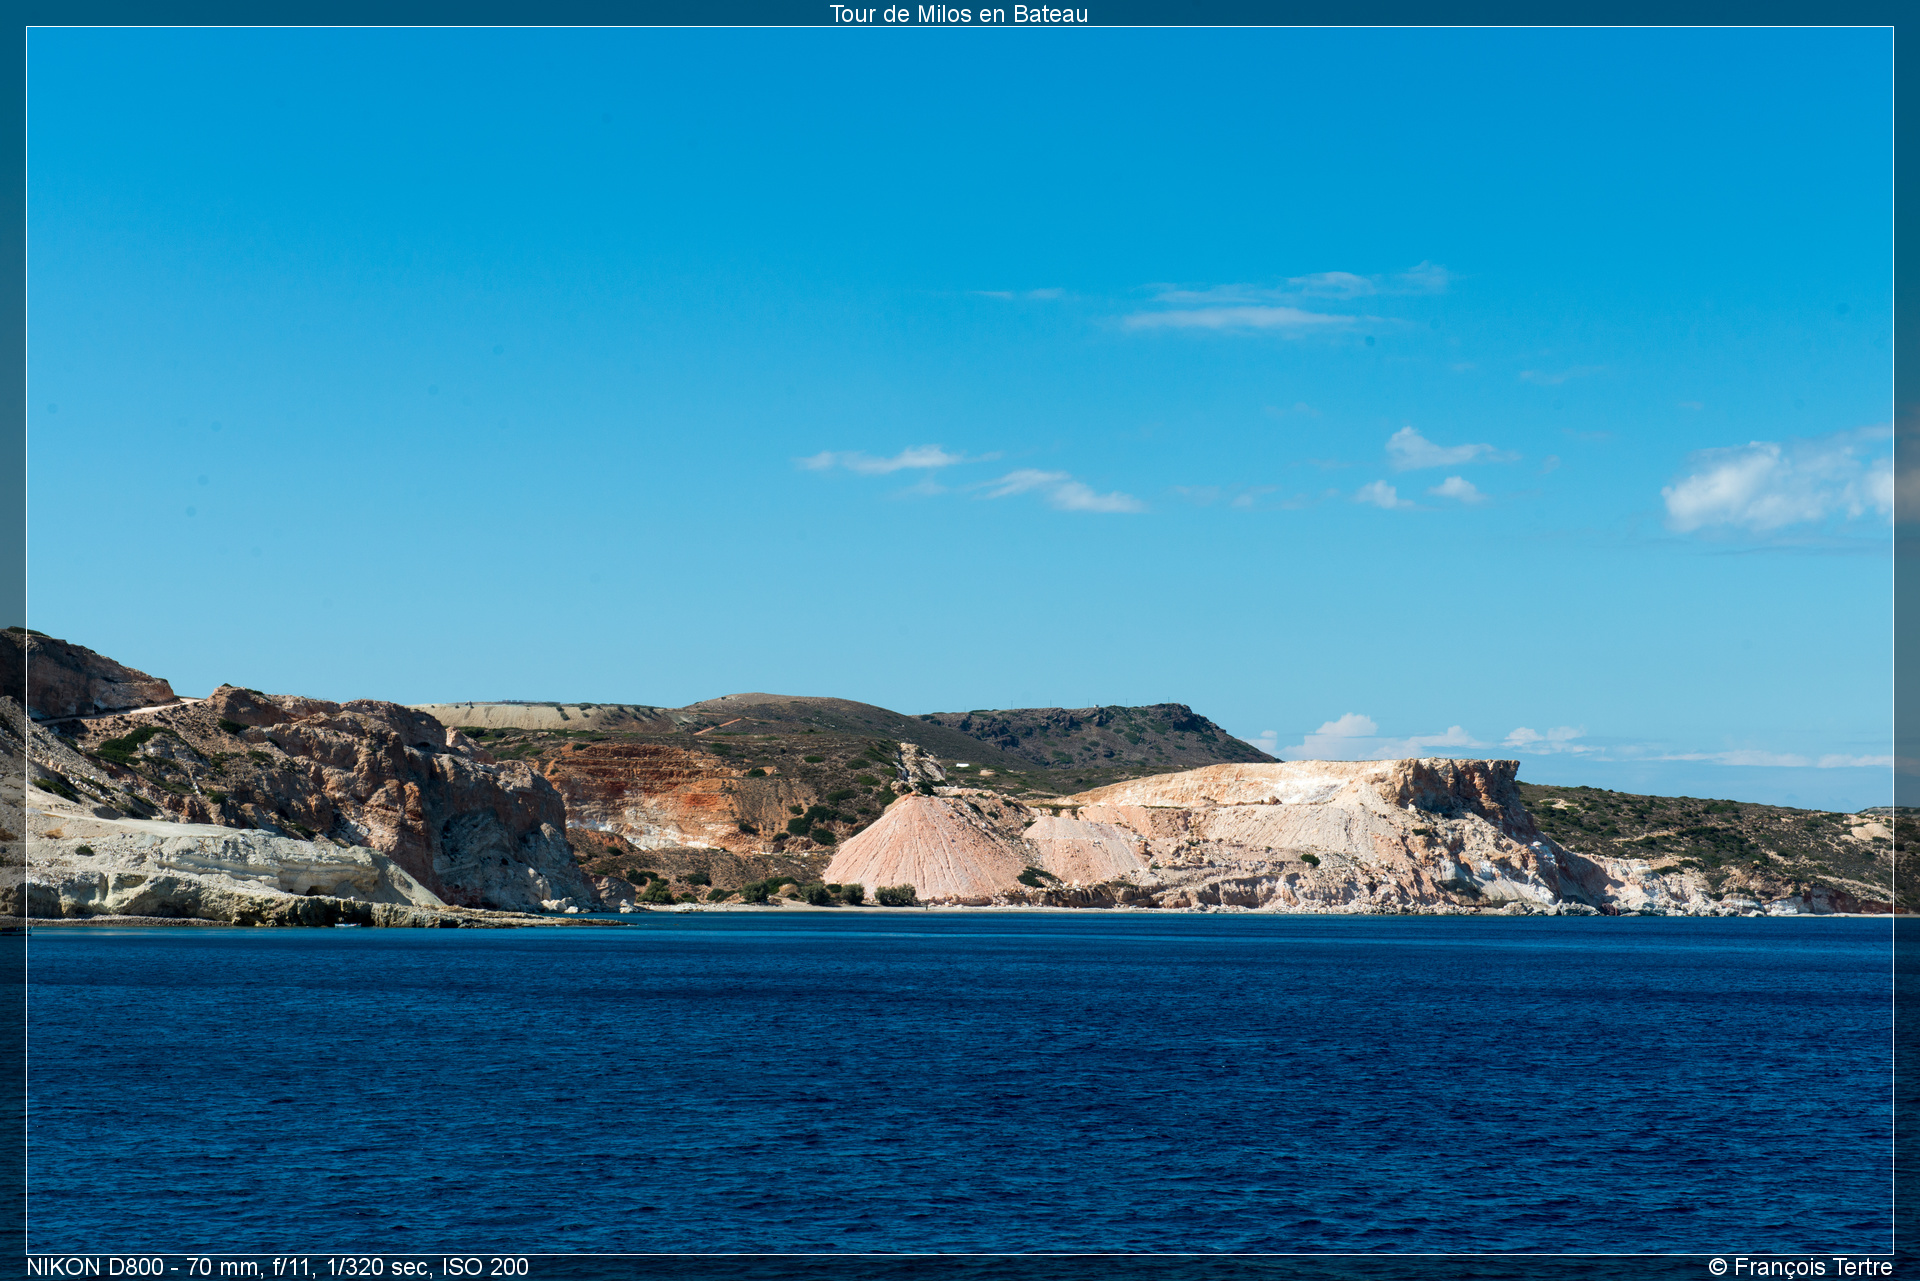
Task: Click the camera info text 'NIKON D800 - 70 mm, f/11, 1/320 sec, ISO 200'
Action: 278,1267
